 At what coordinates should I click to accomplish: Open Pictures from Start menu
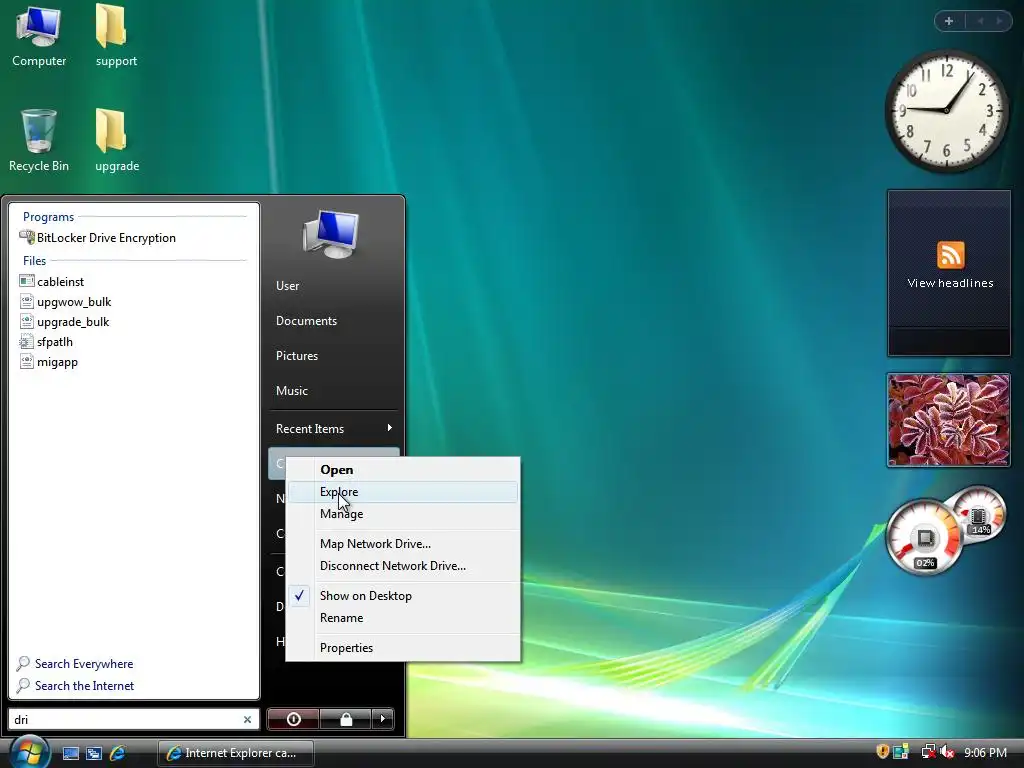tap(296, 356)
